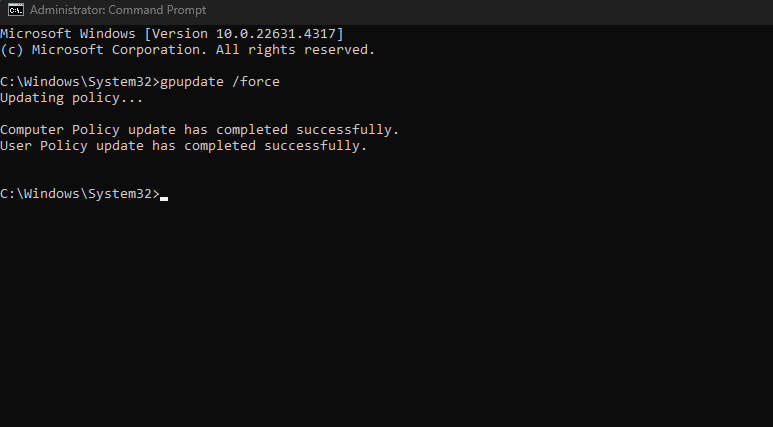
Task: Click the /force switch text
Action: click(x=255, y=81)
